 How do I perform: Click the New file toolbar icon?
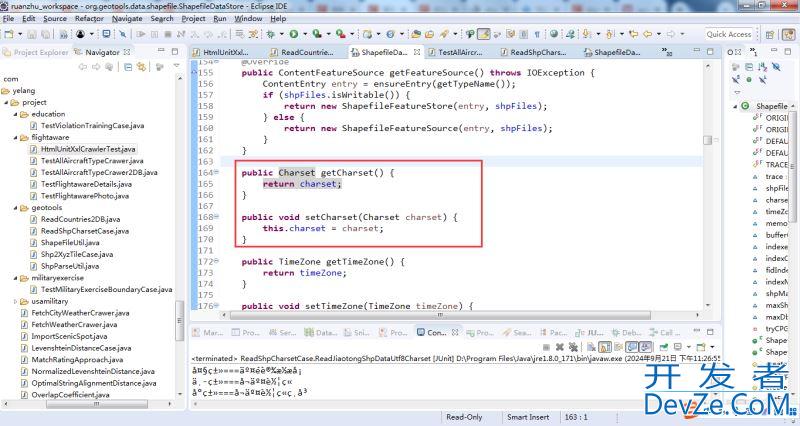pyautogui.click(x=9, y=34)
